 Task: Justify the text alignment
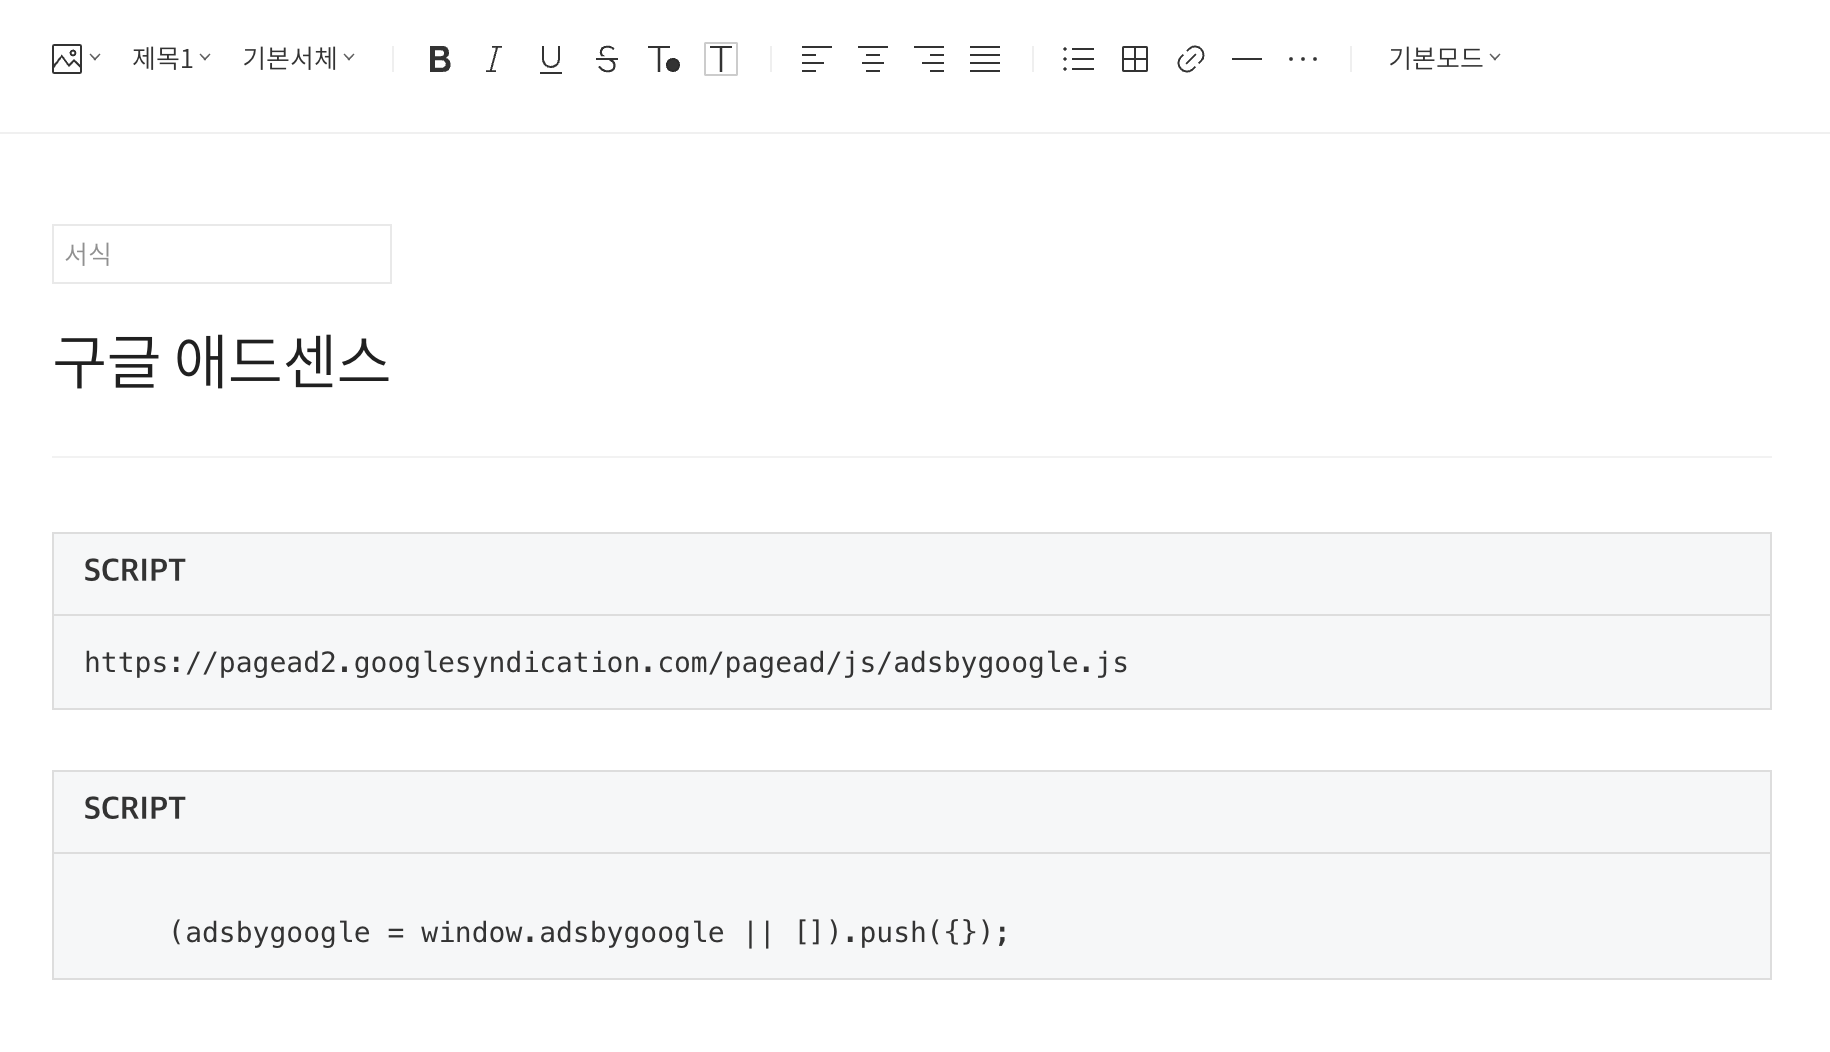(985, 60)
